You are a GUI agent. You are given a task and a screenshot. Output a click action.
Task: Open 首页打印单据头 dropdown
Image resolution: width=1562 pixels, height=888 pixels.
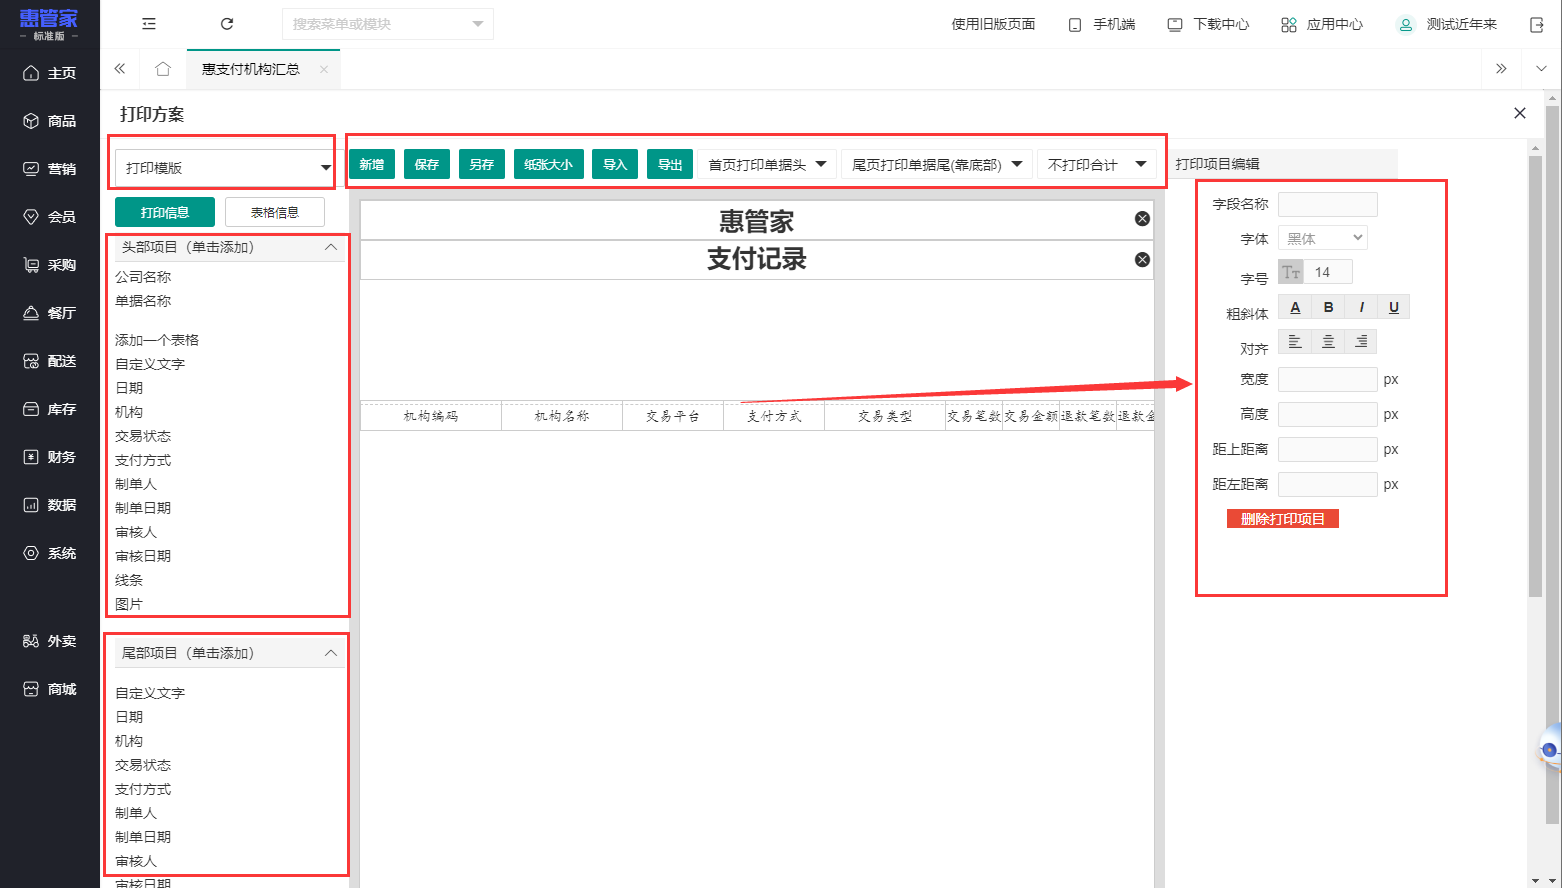(x=767, y=164)
